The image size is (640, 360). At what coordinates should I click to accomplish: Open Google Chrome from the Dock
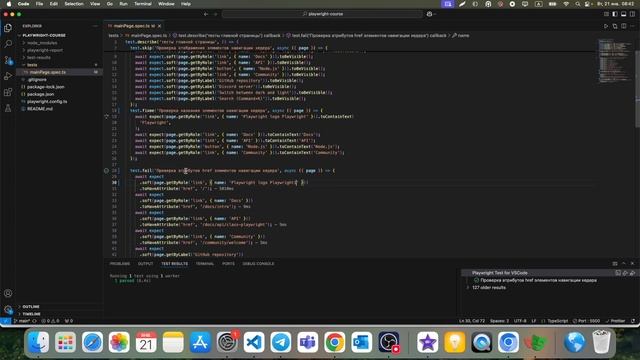pyautogui.click(x=335, y=342)
